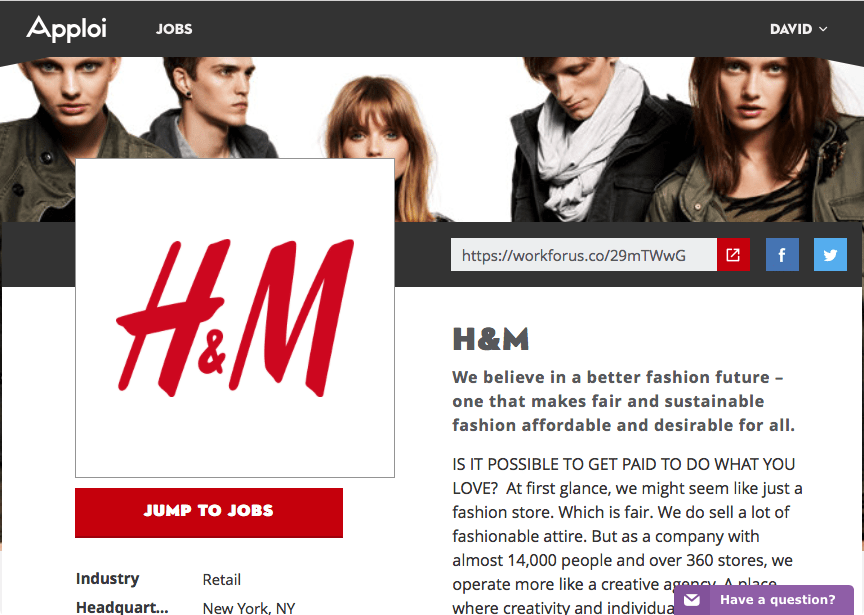Click the chevron next to DAVID
Screen dimensions: 864x615
click(x=823, y=29)
